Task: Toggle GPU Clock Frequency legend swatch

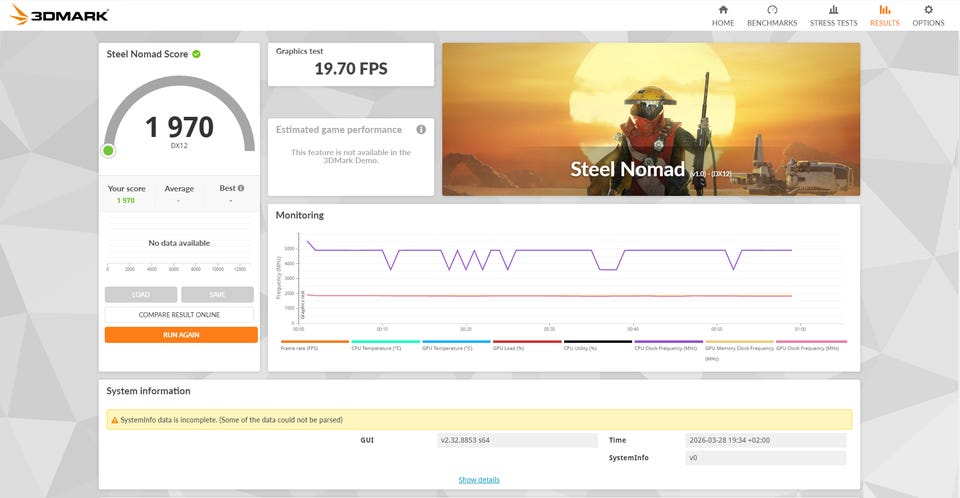Action: pyautogui.click(x=811, y=342)
